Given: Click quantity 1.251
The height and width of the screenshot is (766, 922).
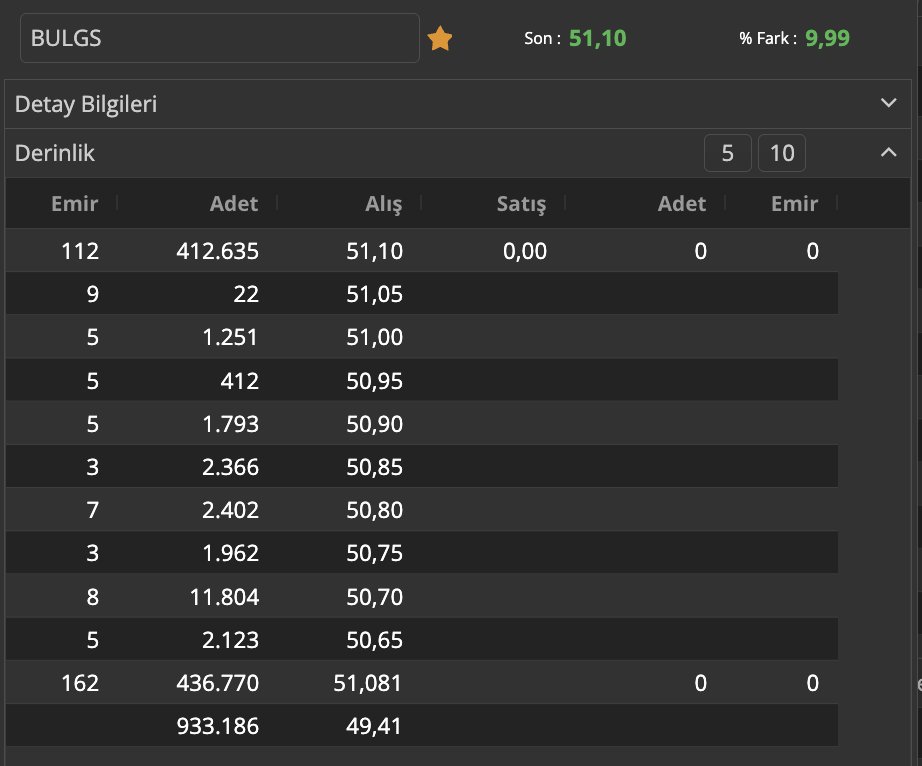Looking at the screenshot, I should 230,337.
